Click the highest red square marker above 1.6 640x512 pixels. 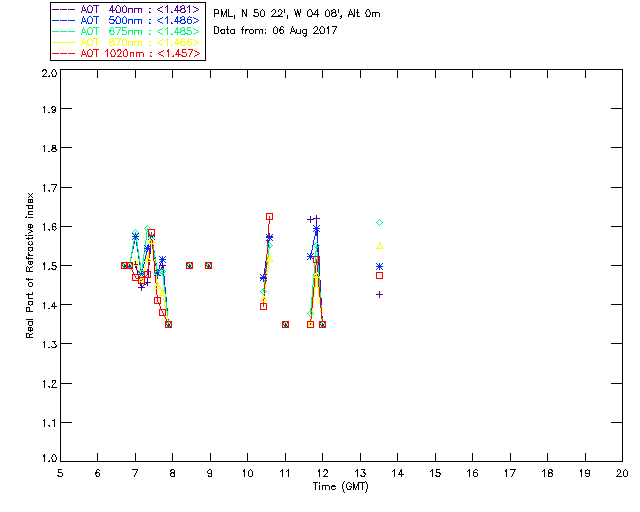pyautogui.click(x=269, y=217)
